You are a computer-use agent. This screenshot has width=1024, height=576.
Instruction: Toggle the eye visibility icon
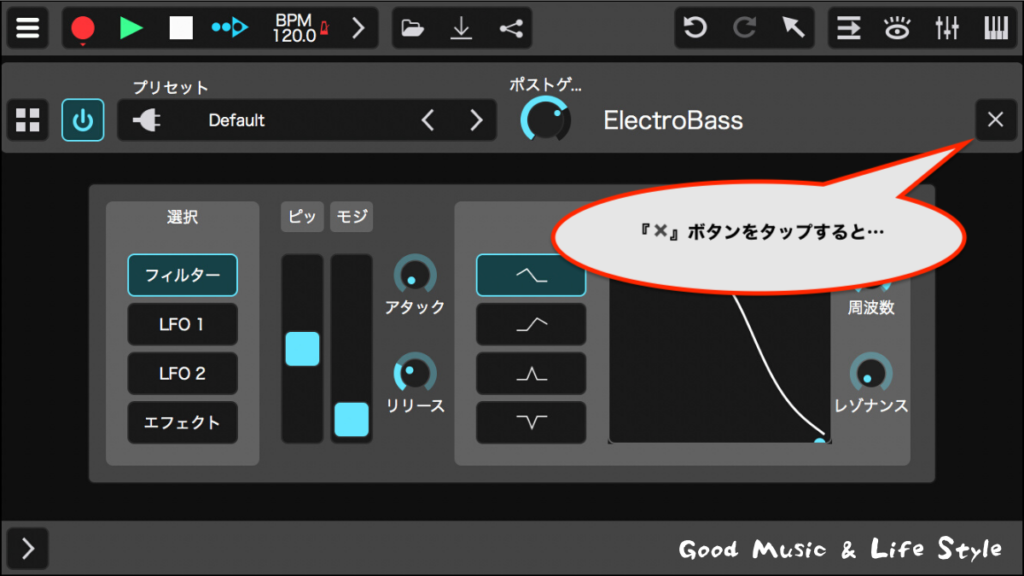tap(897, 28)
